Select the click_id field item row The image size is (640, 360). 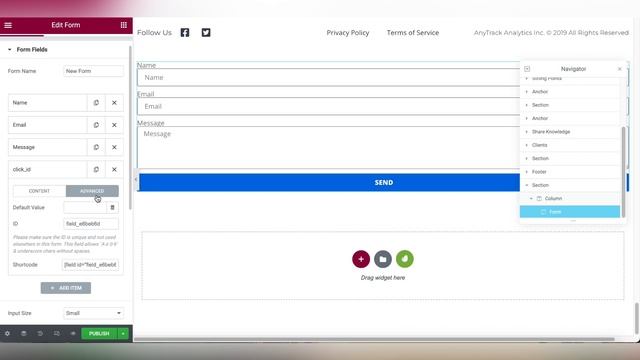(48, 169)
